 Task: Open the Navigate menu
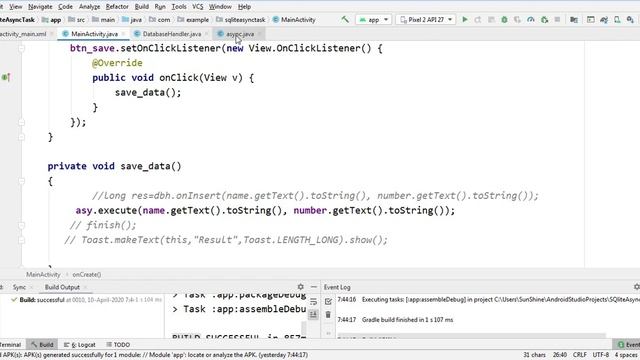pyautogui.click(x=40, y=7)
